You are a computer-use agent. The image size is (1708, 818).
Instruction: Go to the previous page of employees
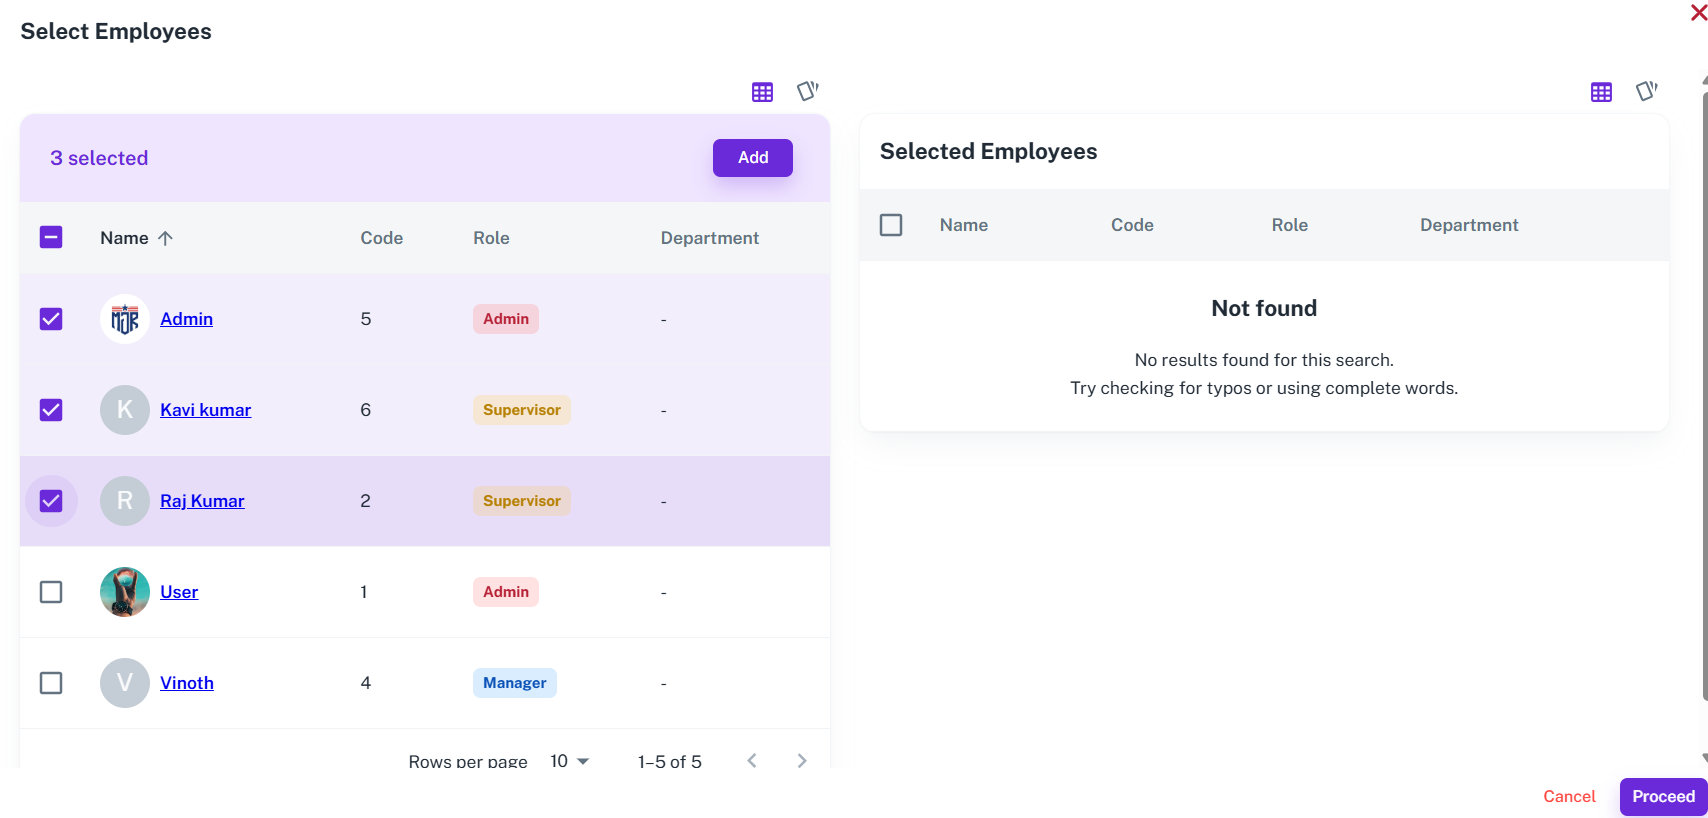coord(752,761)
